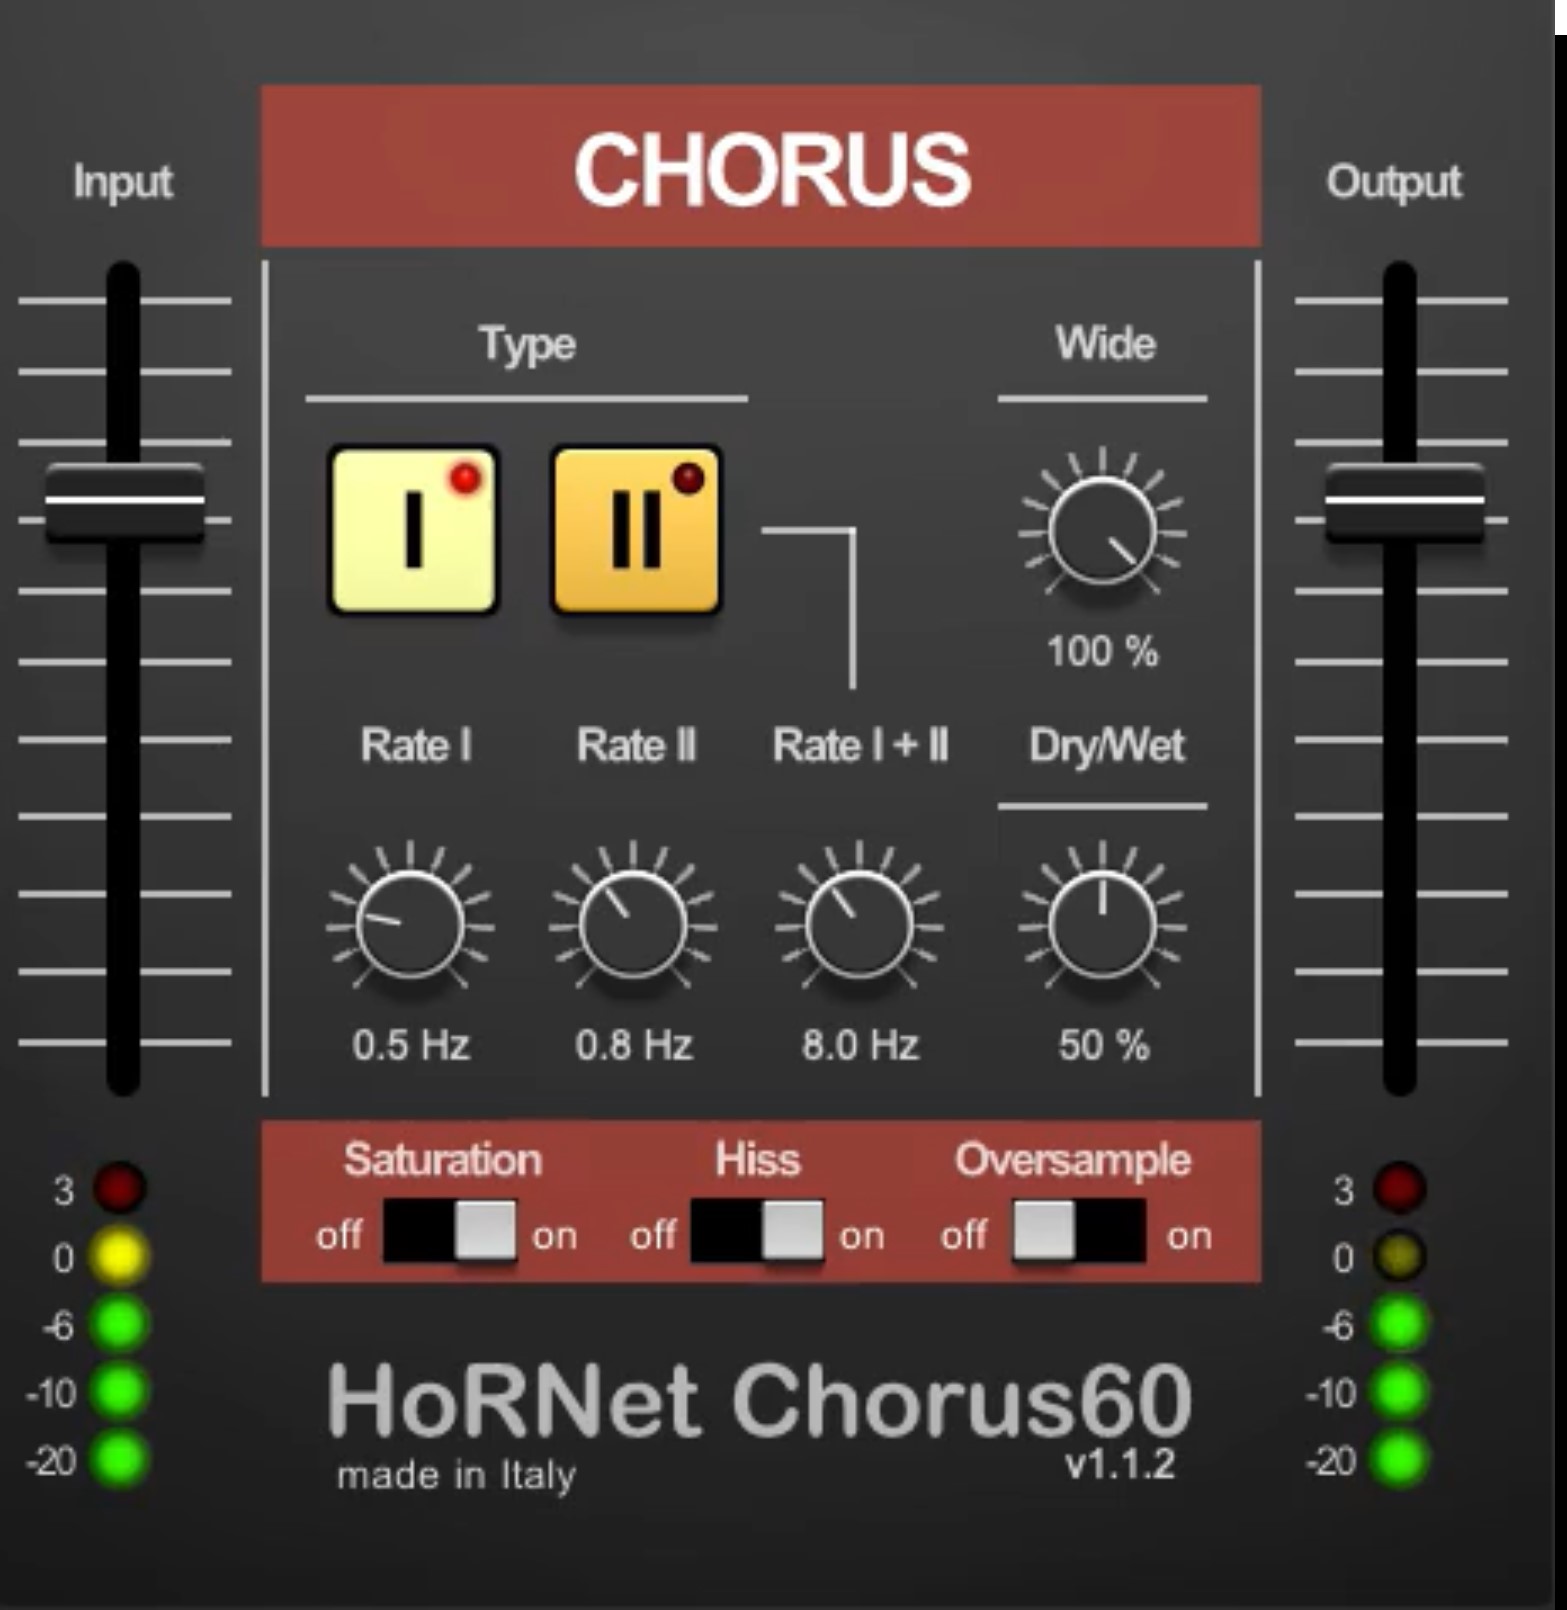Click the input meter 0 dB yellow LED

[x=120, y=1257]
